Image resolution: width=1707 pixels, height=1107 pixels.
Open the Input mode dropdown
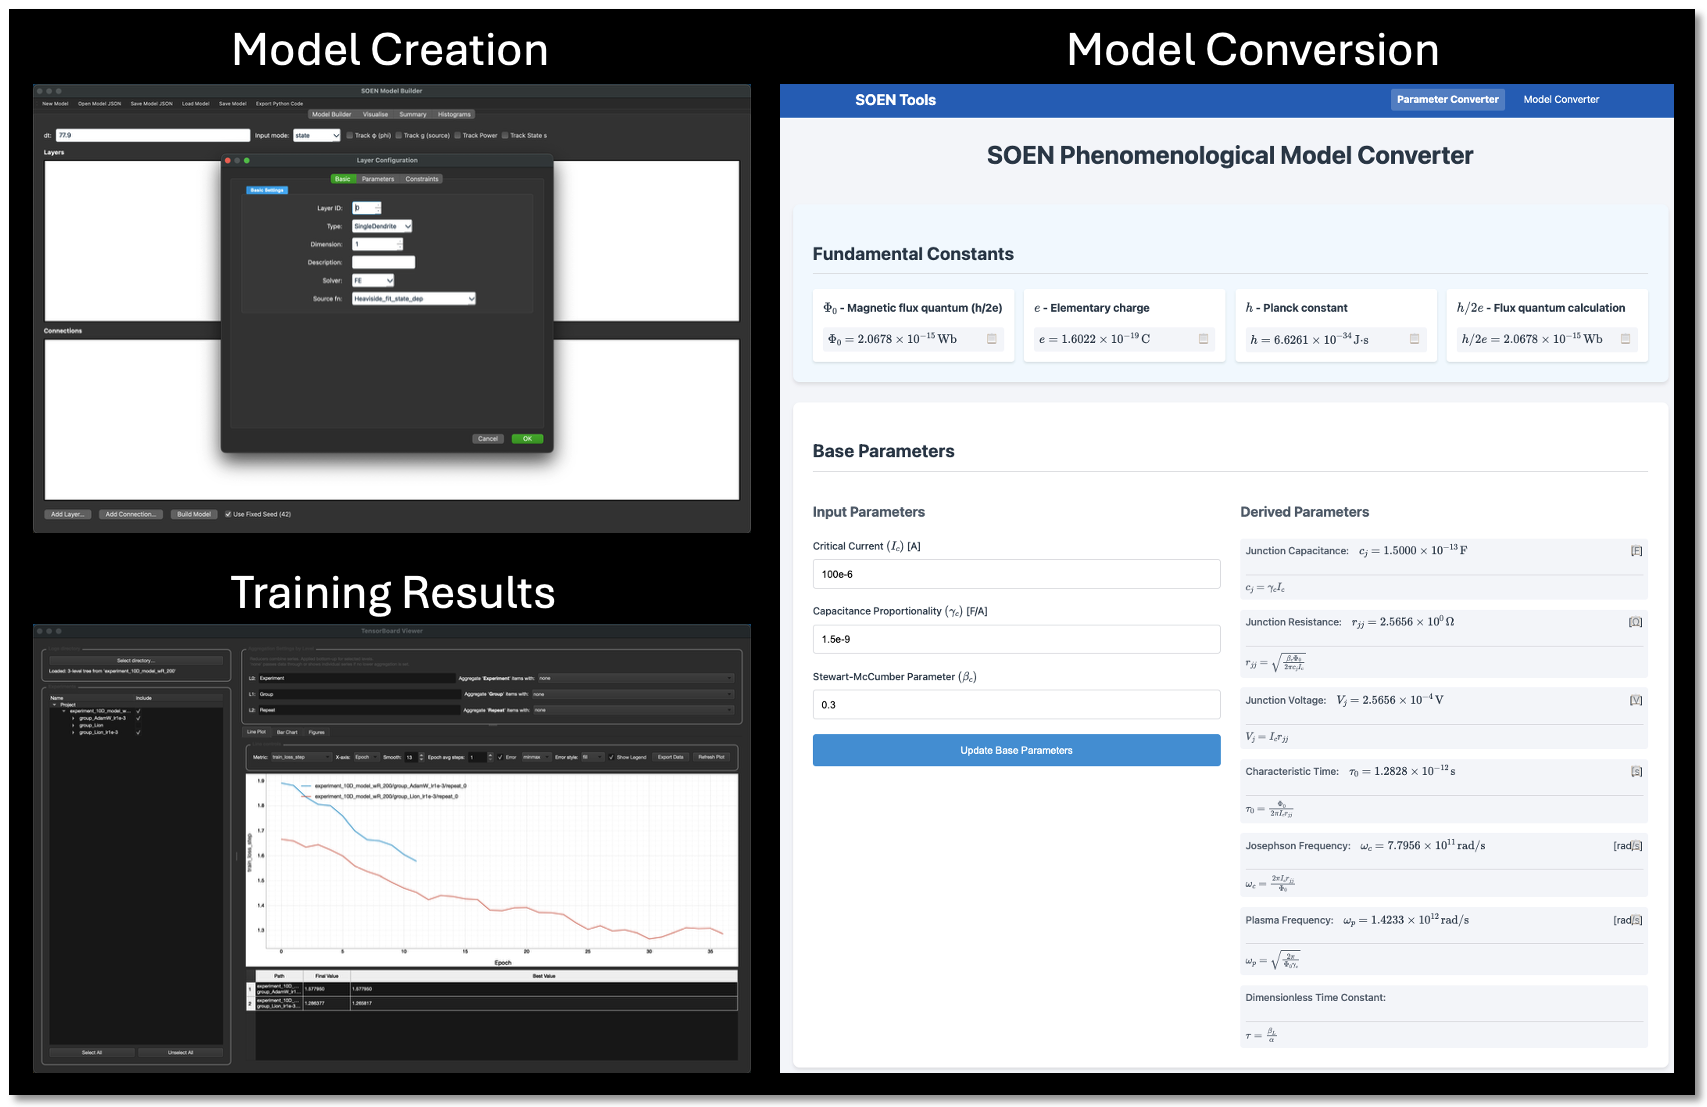[x=317, y=135]
